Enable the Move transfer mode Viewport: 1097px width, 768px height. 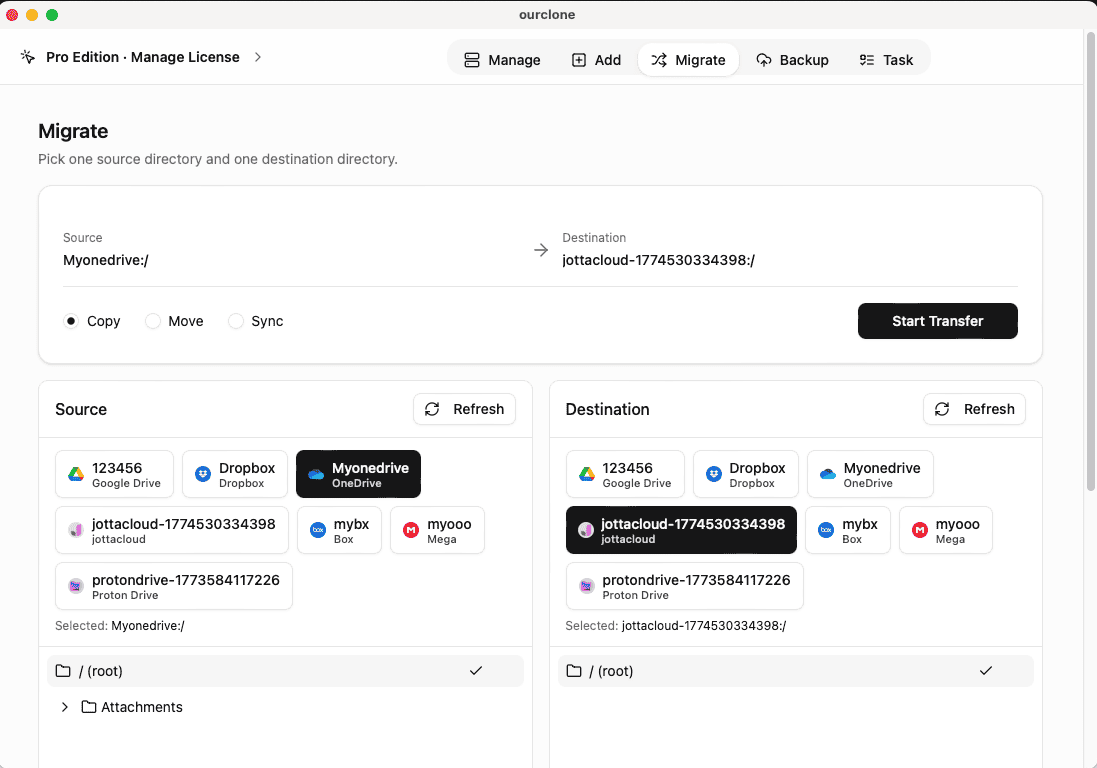153,321
